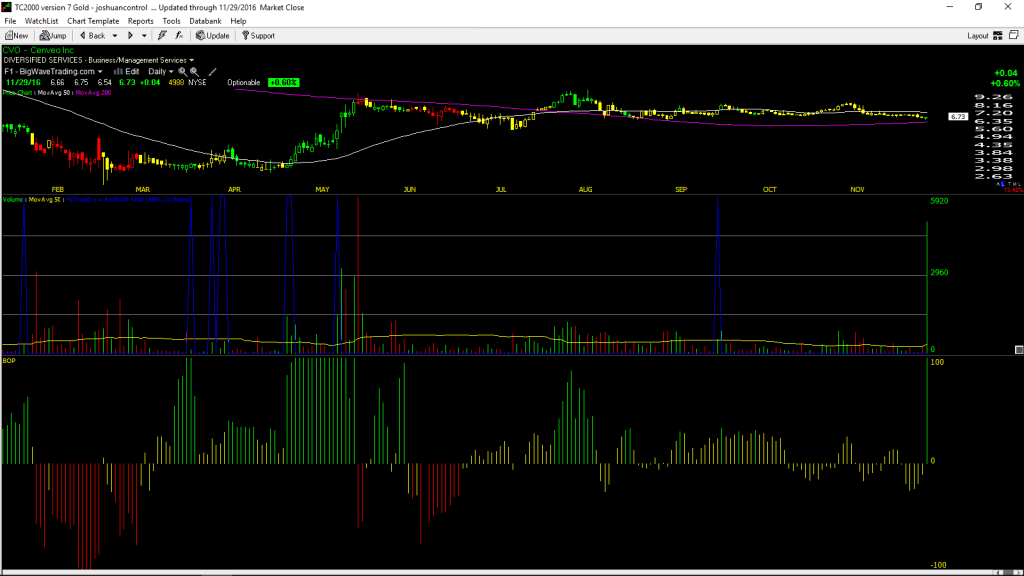Open the Chart Template menu

pos(93,21)
